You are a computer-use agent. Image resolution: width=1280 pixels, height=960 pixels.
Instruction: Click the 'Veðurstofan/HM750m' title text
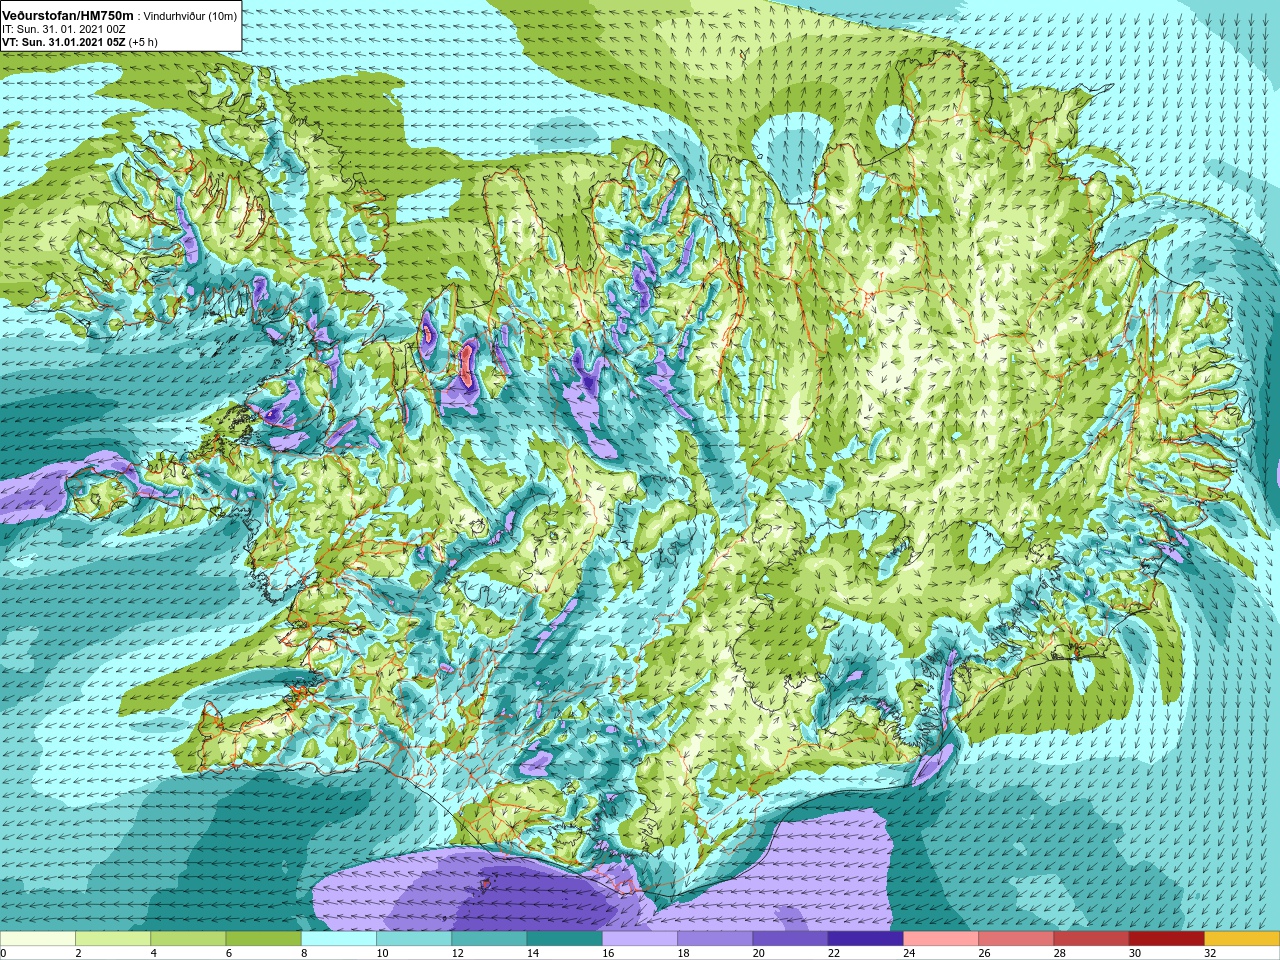68,15
